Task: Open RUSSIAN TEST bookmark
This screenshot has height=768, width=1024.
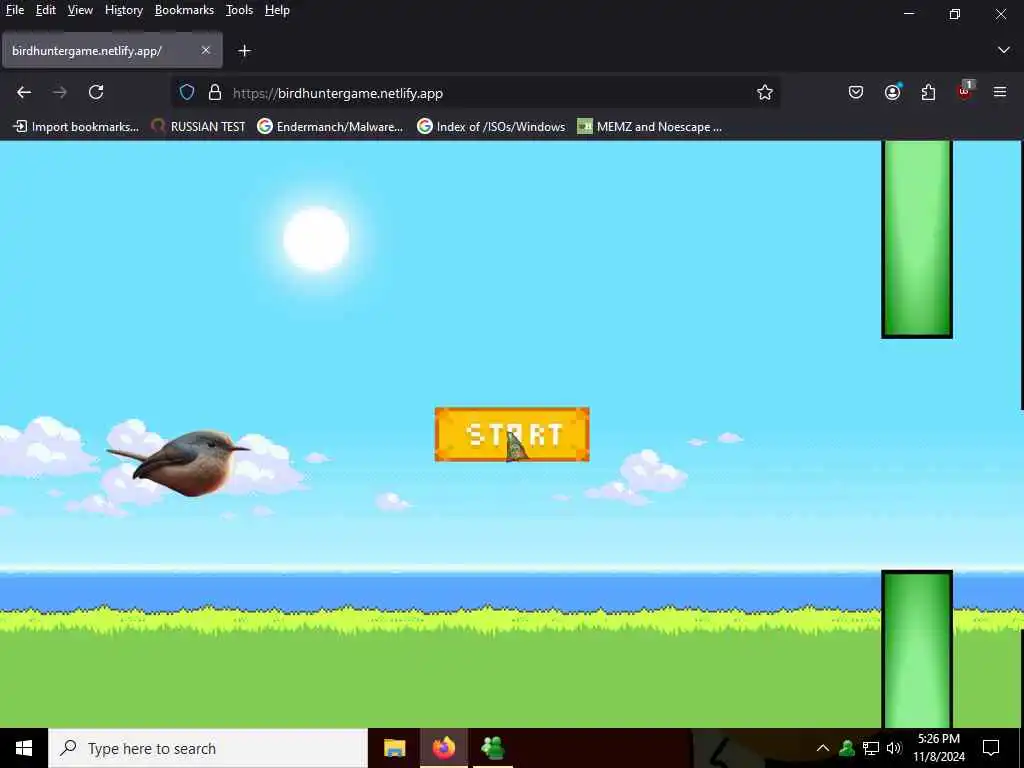Action: point(198,127)
